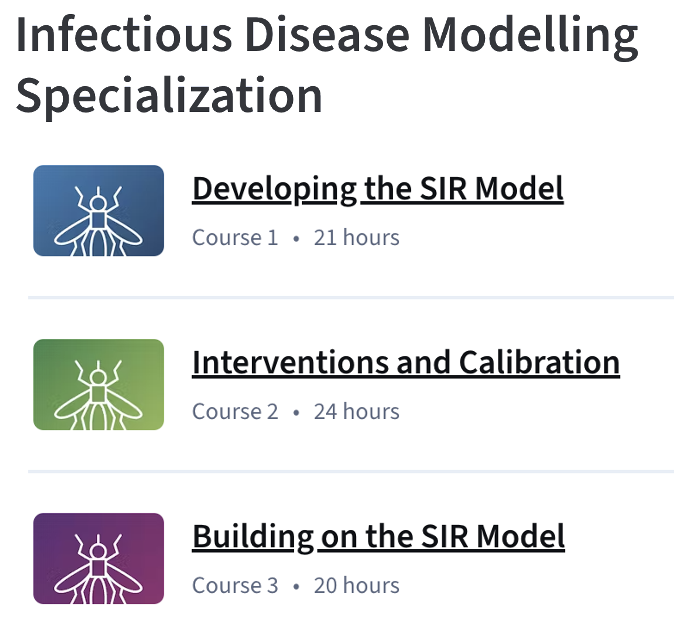Click the "21 hours" duration text
674x624 pixels.
356,238
